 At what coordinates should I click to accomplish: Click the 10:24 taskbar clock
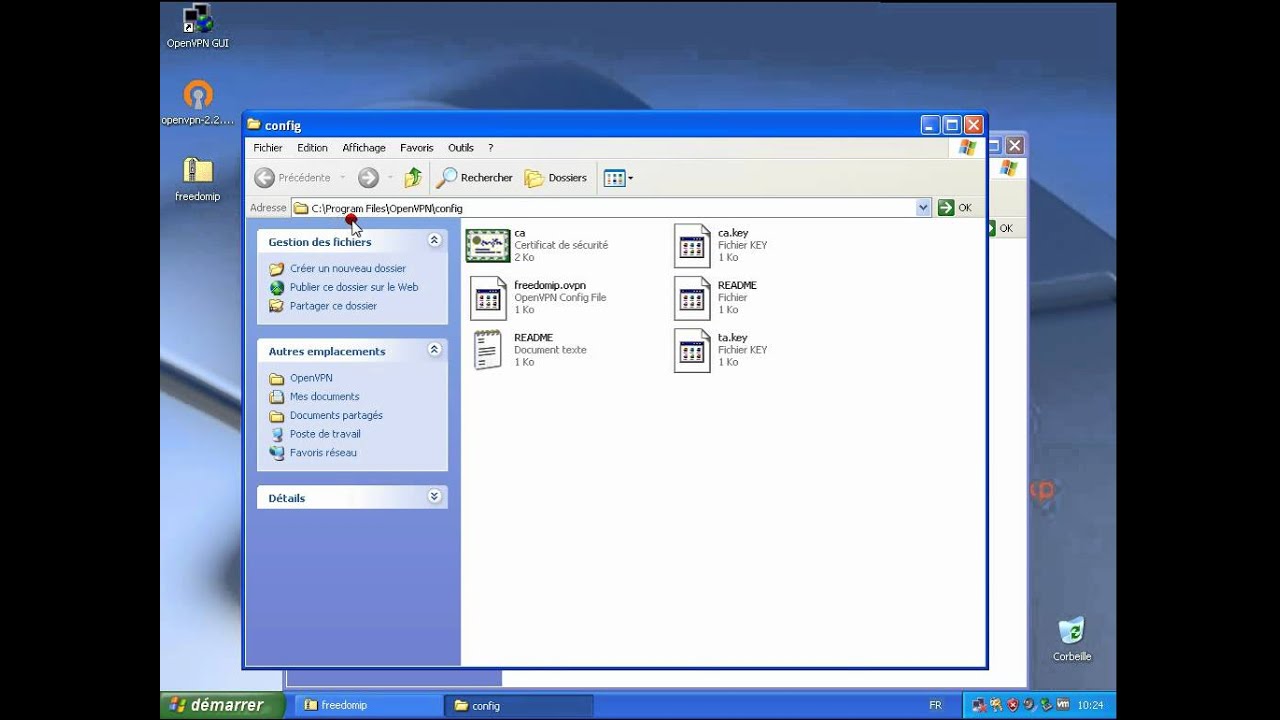click(x=1089, y=705)
